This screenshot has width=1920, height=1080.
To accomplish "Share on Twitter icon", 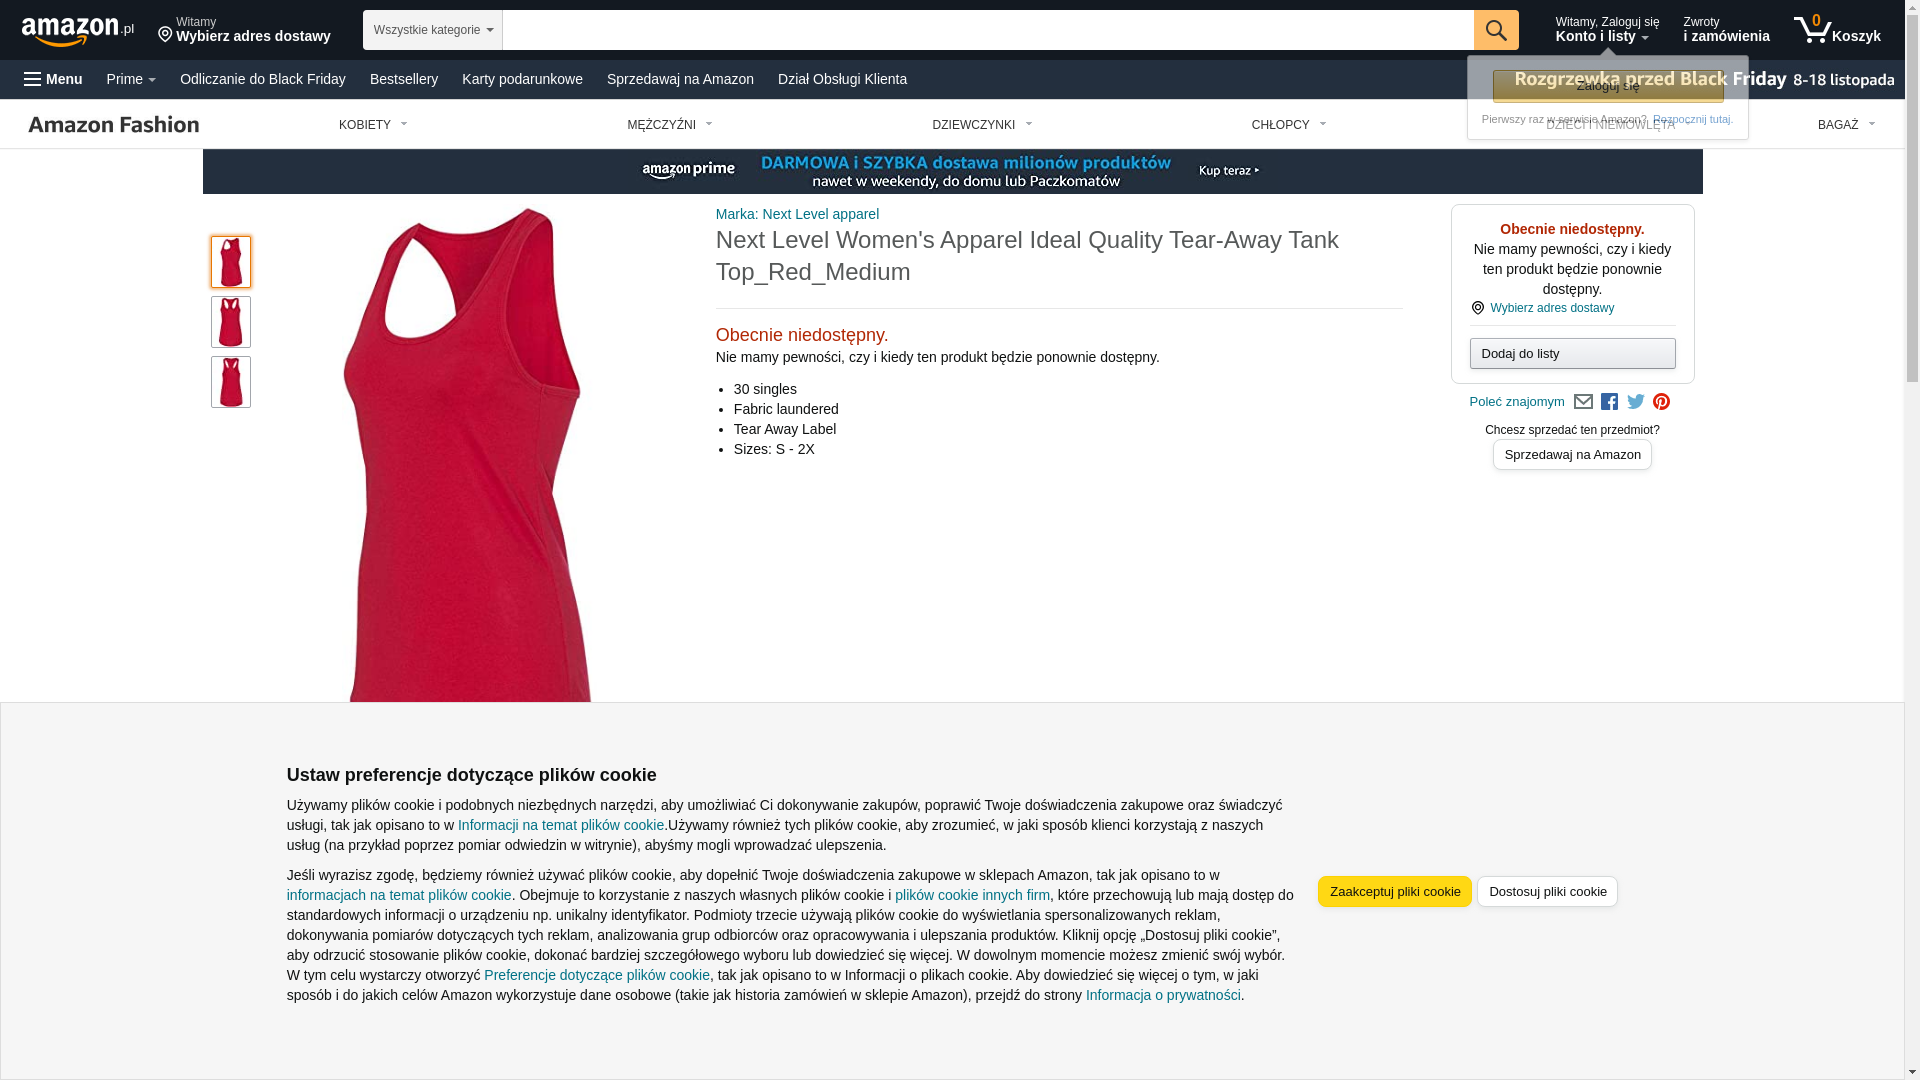I will click(x=1636, y=402).
